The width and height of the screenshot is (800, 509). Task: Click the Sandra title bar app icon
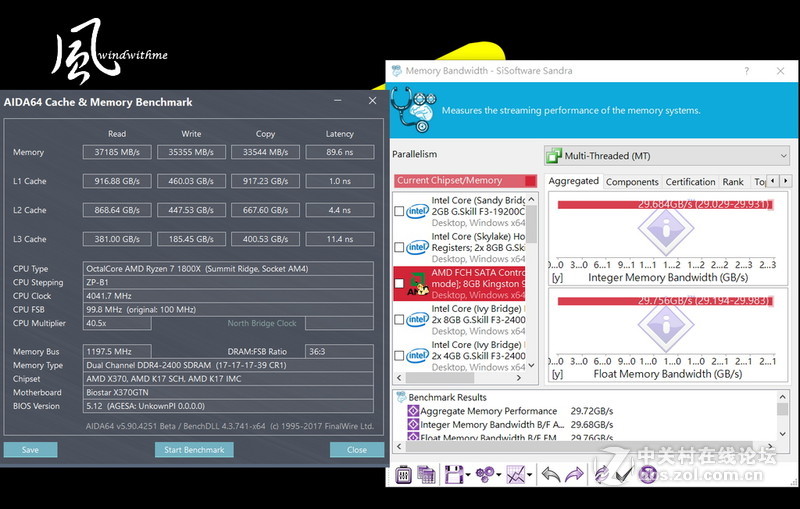tap(397, 71)
